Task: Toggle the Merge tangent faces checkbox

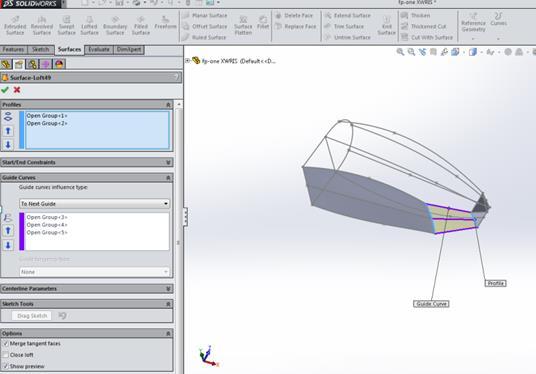Action: pyautogui.click(x=5, y=344)
